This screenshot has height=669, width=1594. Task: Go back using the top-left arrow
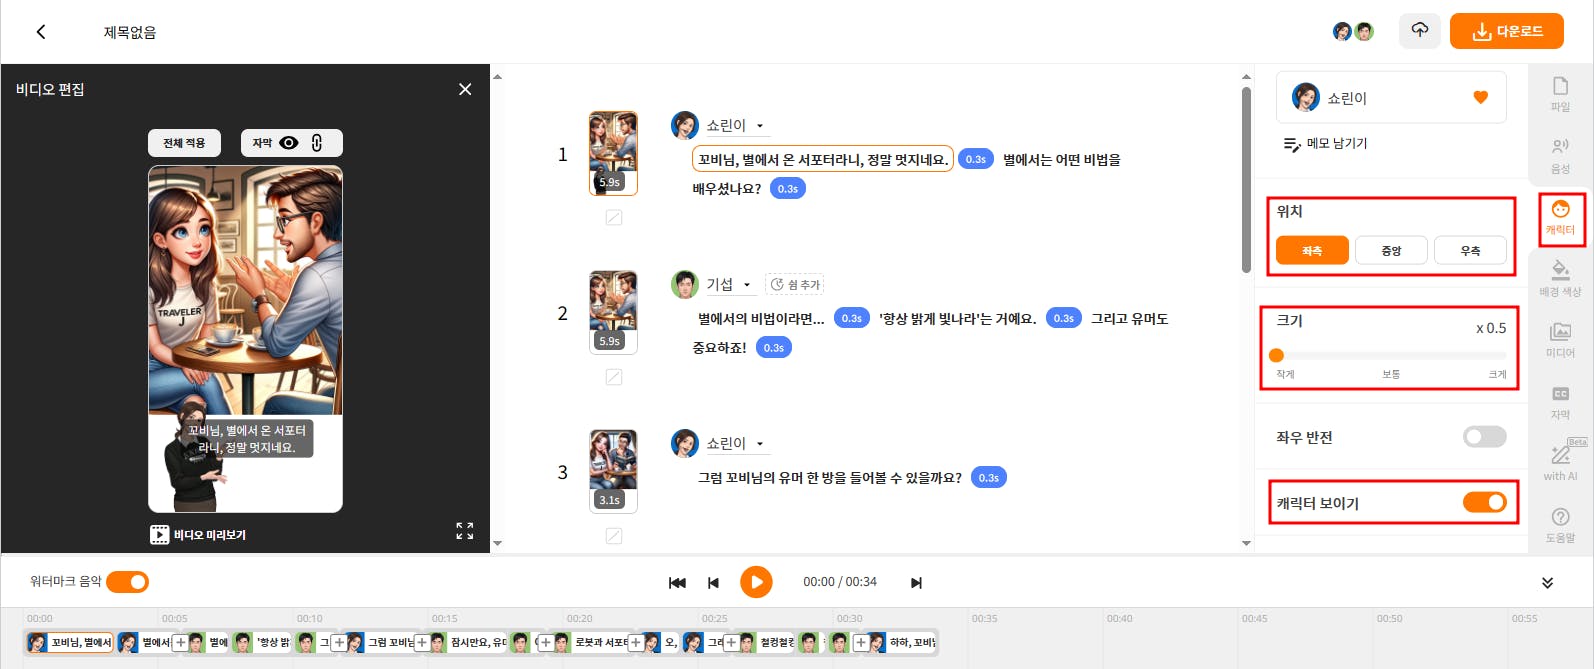coord(41,32)
